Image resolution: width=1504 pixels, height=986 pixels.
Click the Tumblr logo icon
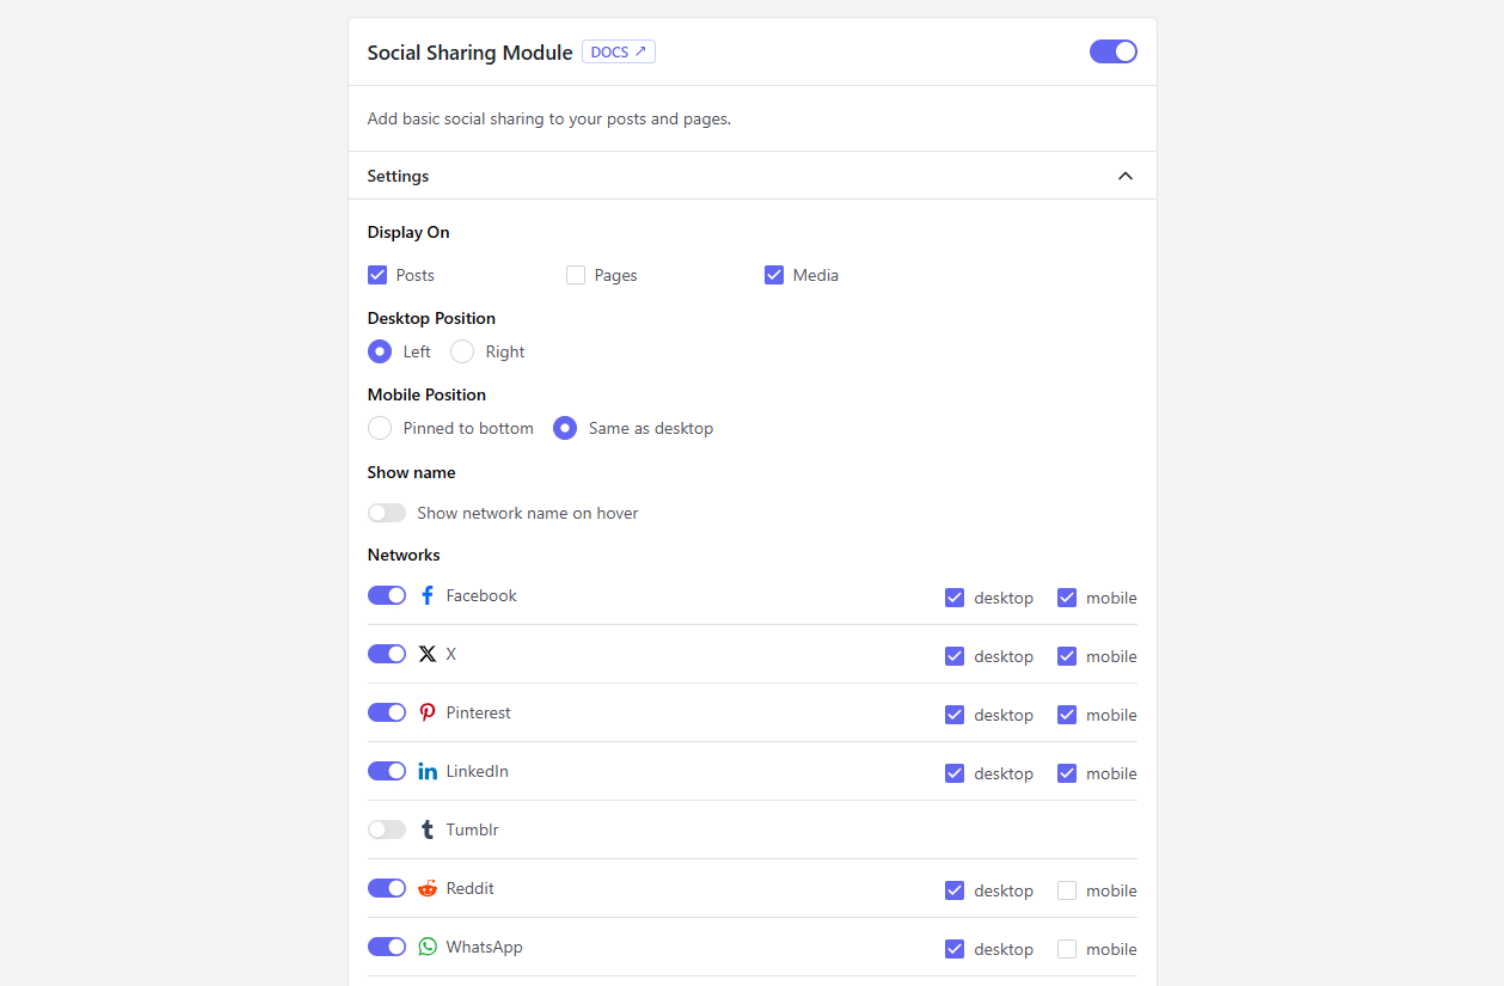click(427, 830)
